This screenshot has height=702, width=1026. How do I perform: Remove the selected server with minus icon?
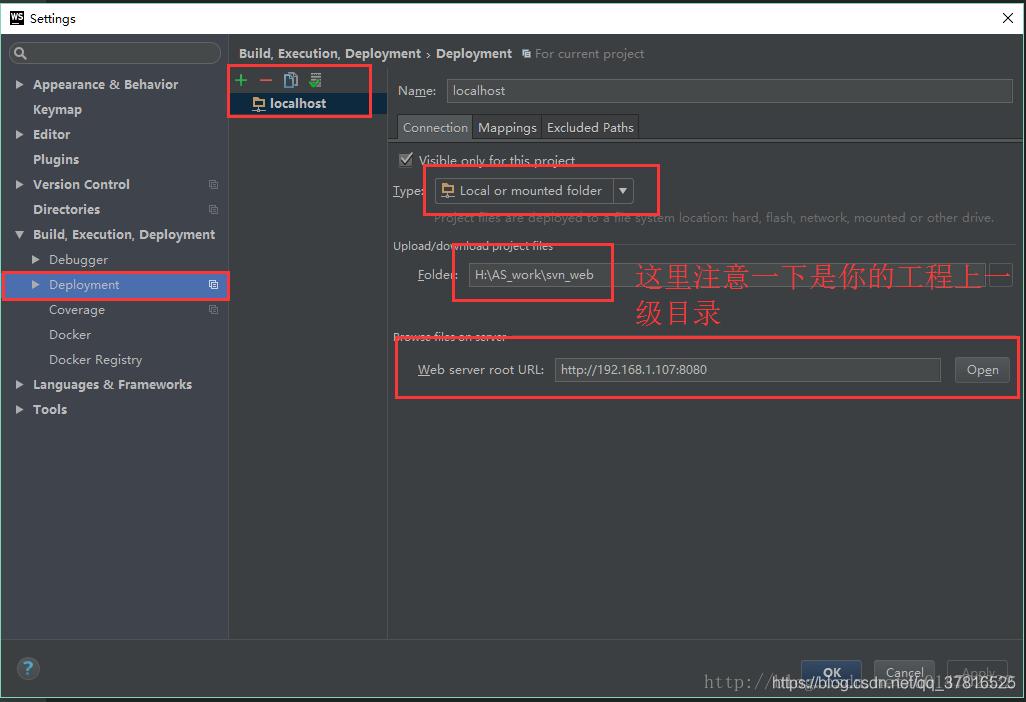(x=266, y=80)
